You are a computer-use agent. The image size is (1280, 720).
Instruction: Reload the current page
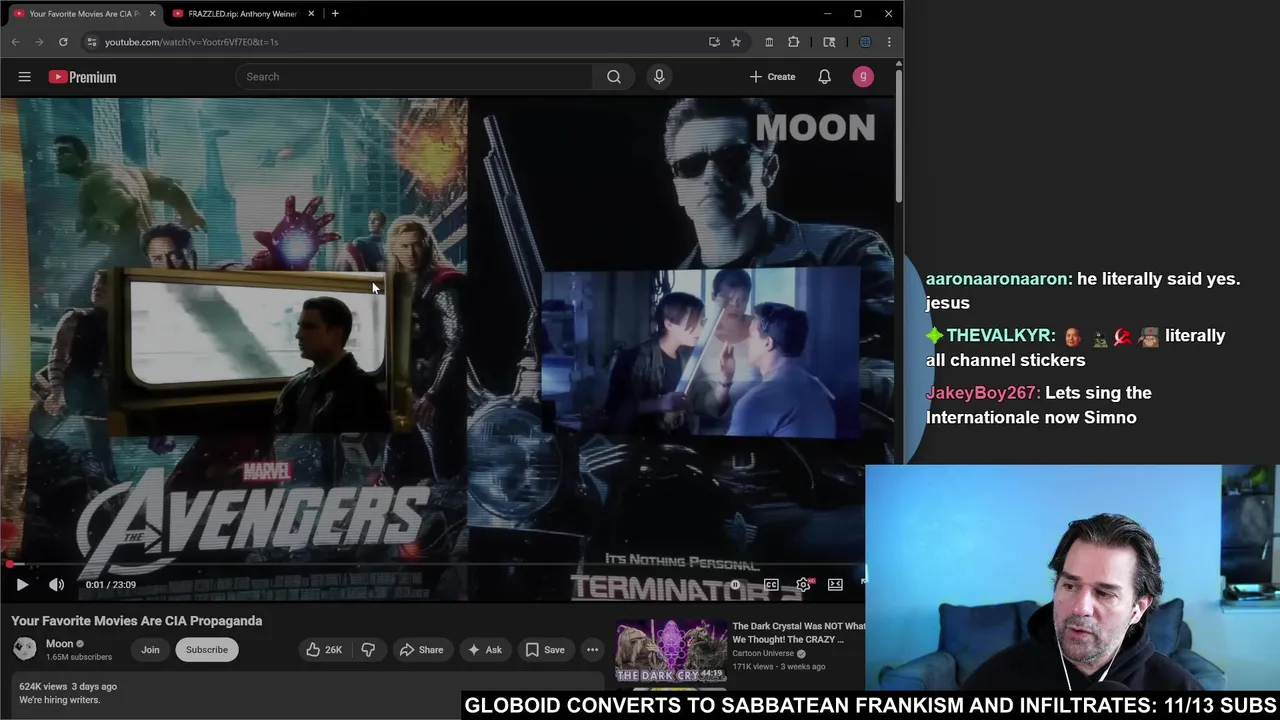coord(63,42)
